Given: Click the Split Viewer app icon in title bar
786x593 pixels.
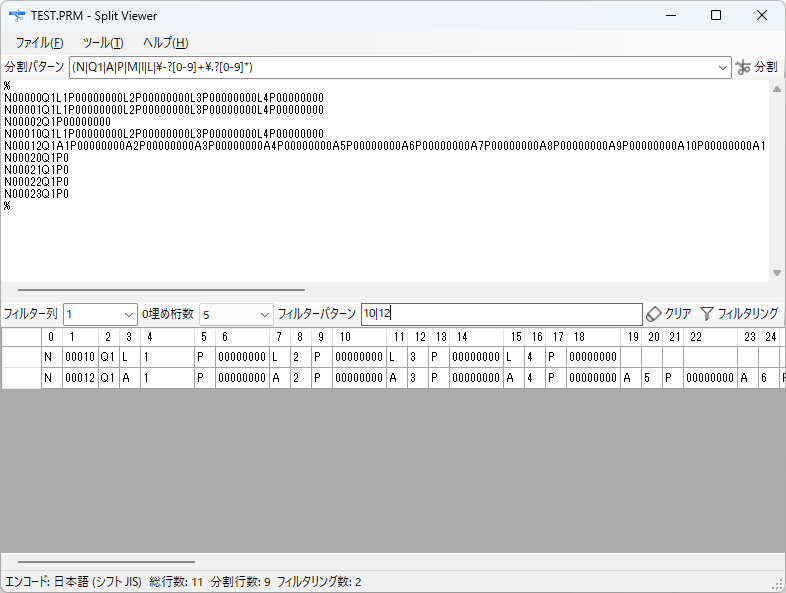Looking at the screenshot, I should [17, 15].
